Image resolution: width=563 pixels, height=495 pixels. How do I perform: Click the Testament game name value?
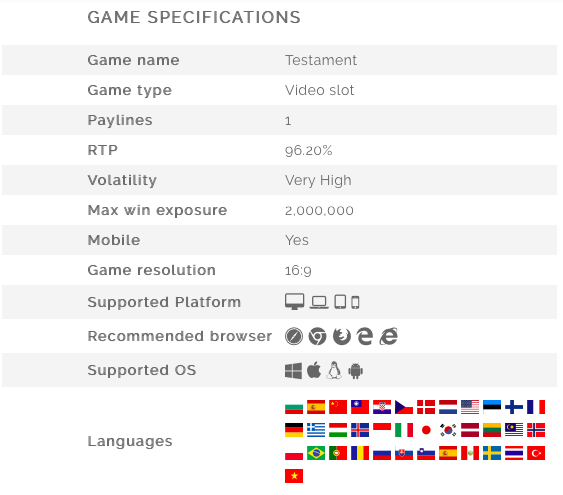tap(321, 60)
